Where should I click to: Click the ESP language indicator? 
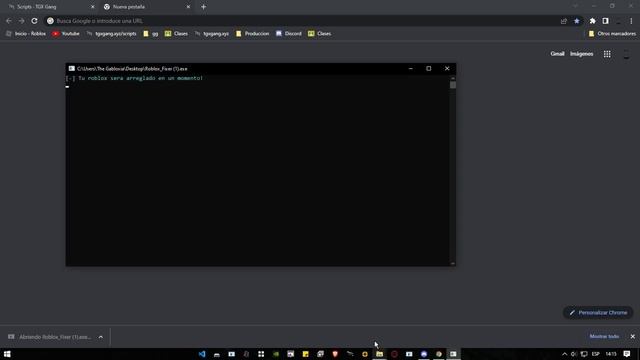pyautogui.click(x=596, y=354)
